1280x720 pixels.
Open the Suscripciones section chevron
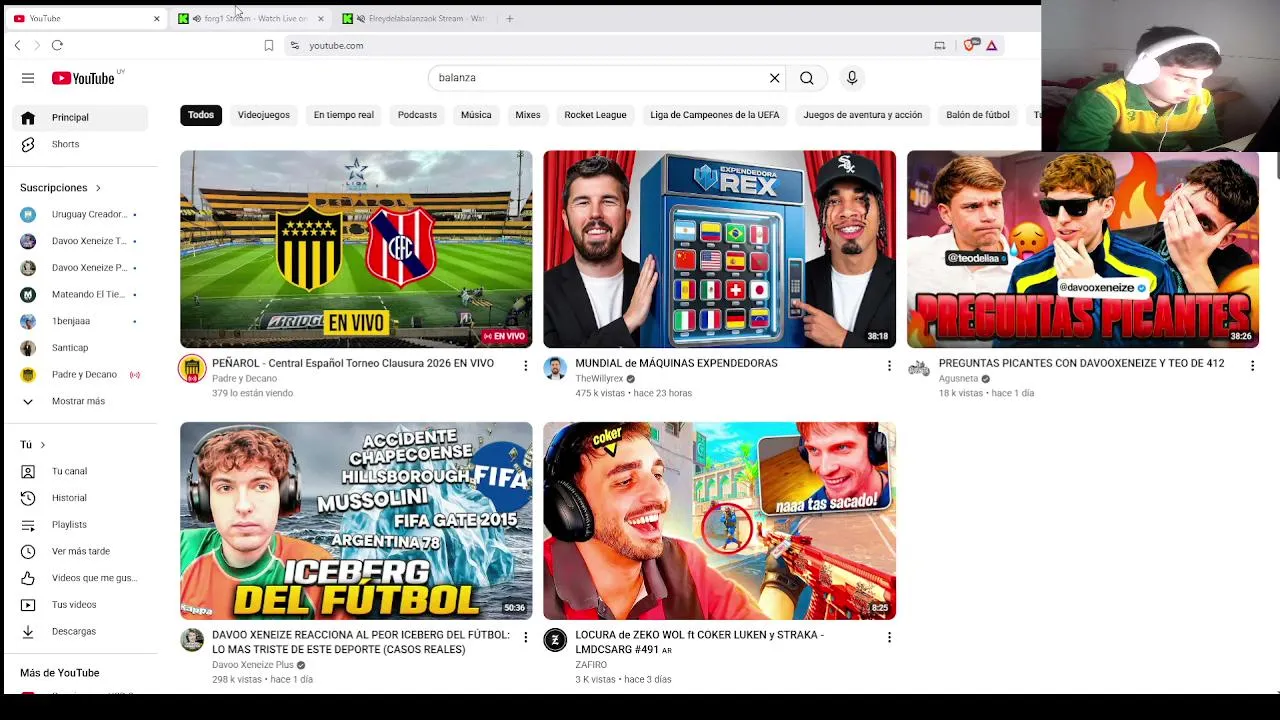click(98, 188)
